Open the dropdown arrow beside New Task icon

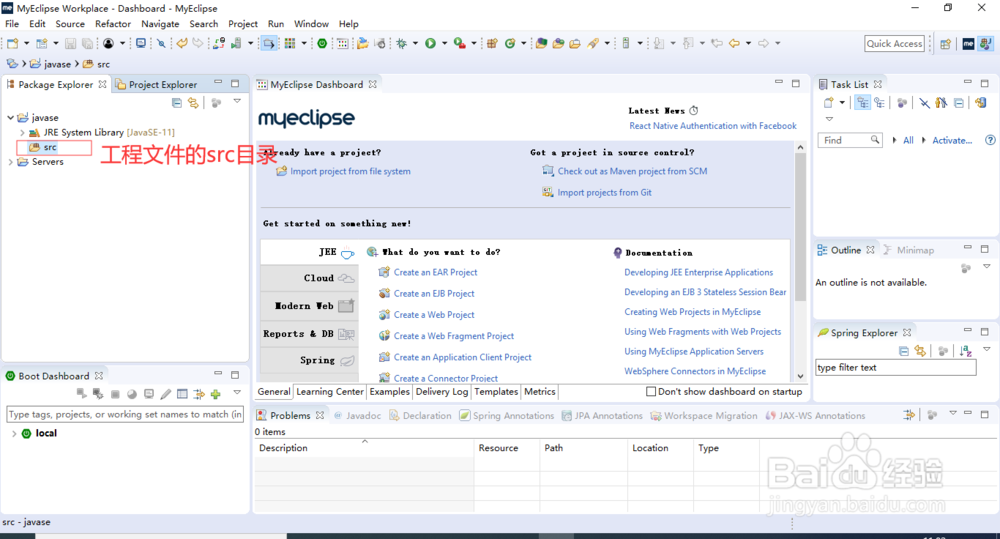click(842, 103)
